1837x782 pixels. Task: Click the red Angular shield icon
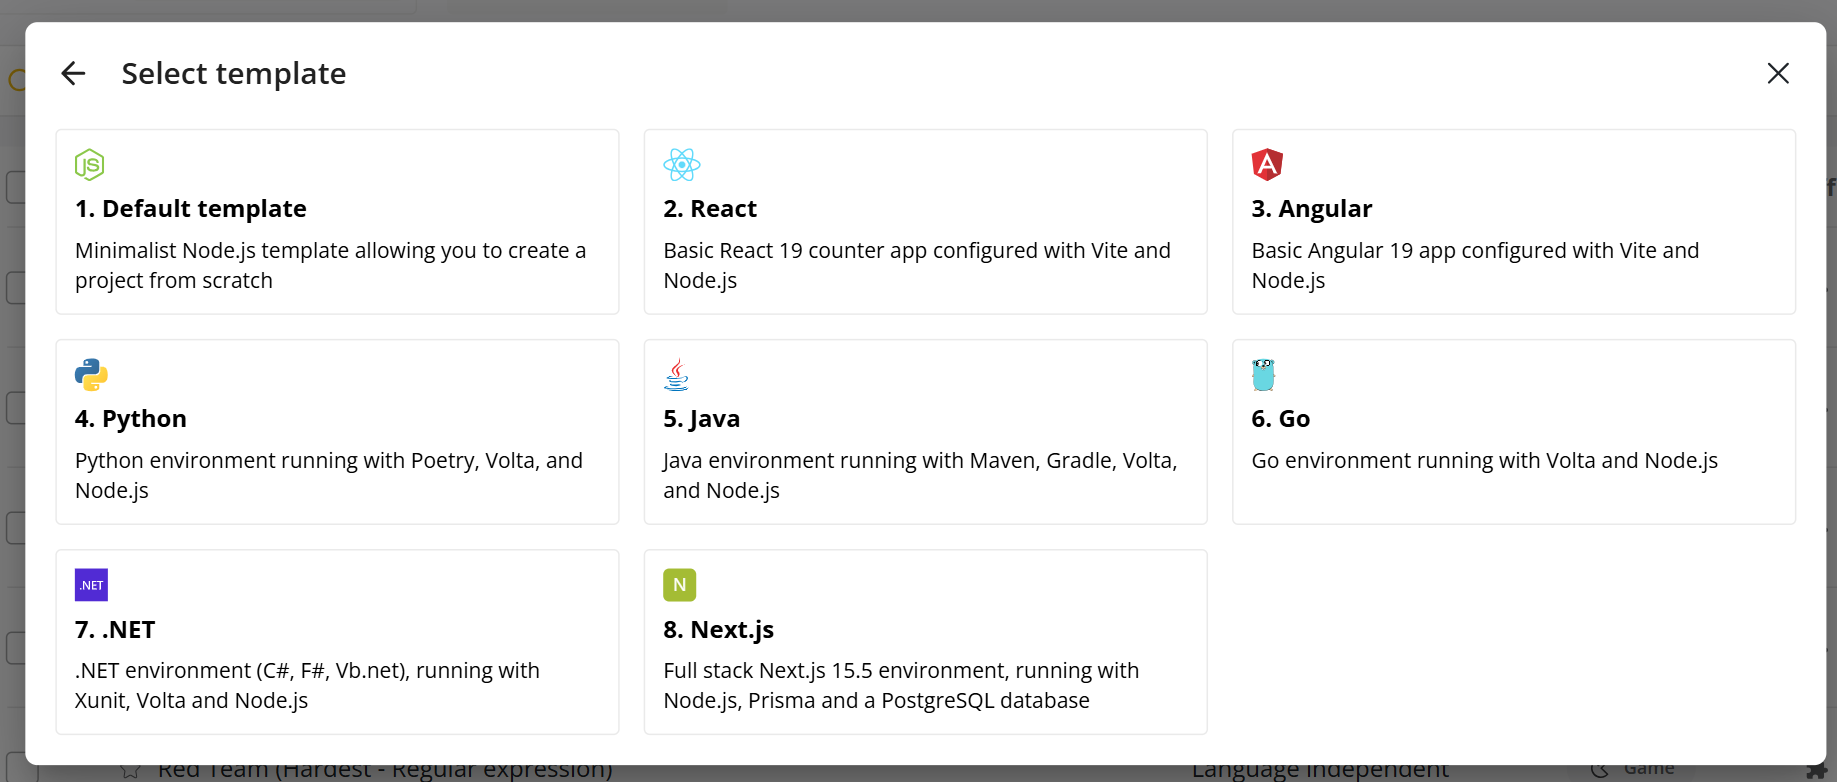coord(1267,165)
